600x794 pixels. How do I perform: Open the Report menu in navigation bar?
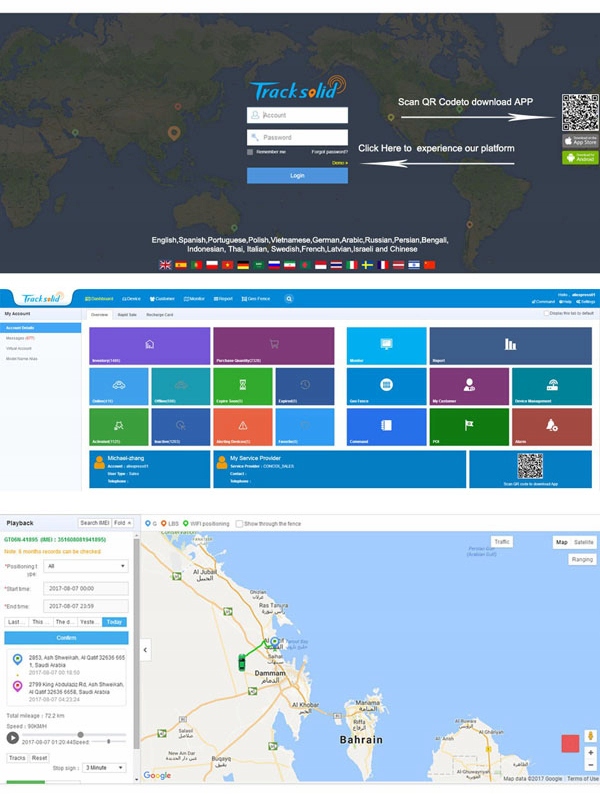(223, 299)
